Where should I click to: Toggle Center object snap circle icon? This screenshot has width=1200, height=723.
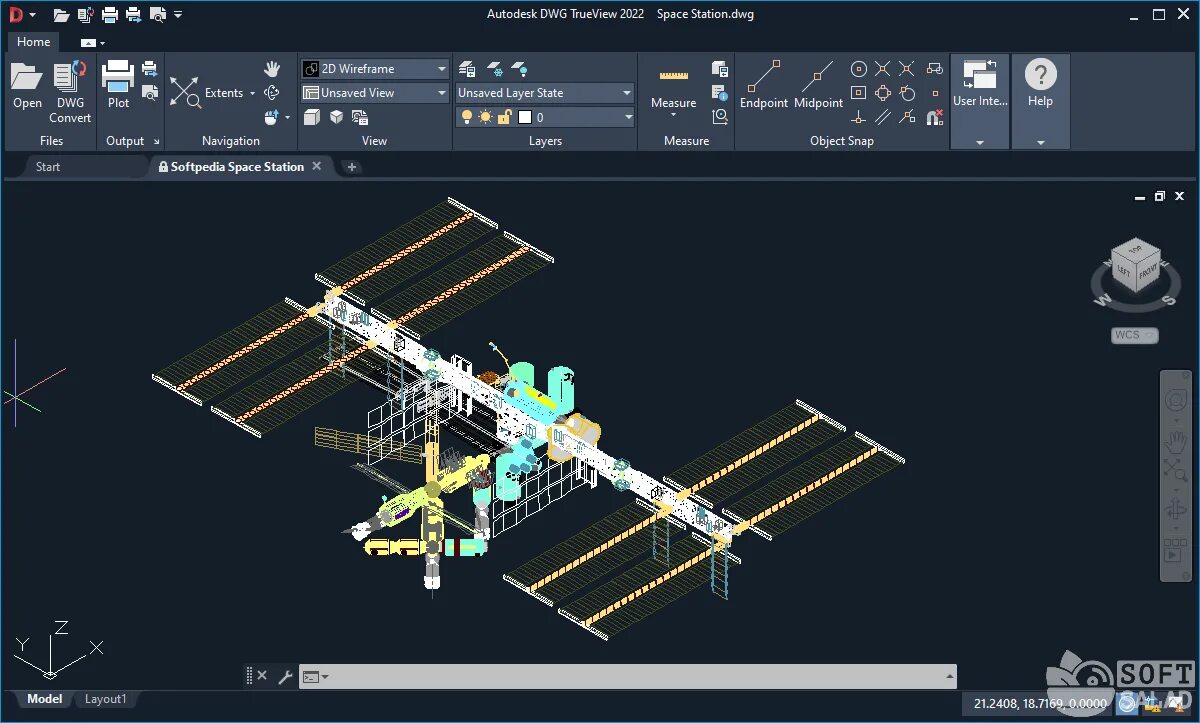(x=858, y=69)
